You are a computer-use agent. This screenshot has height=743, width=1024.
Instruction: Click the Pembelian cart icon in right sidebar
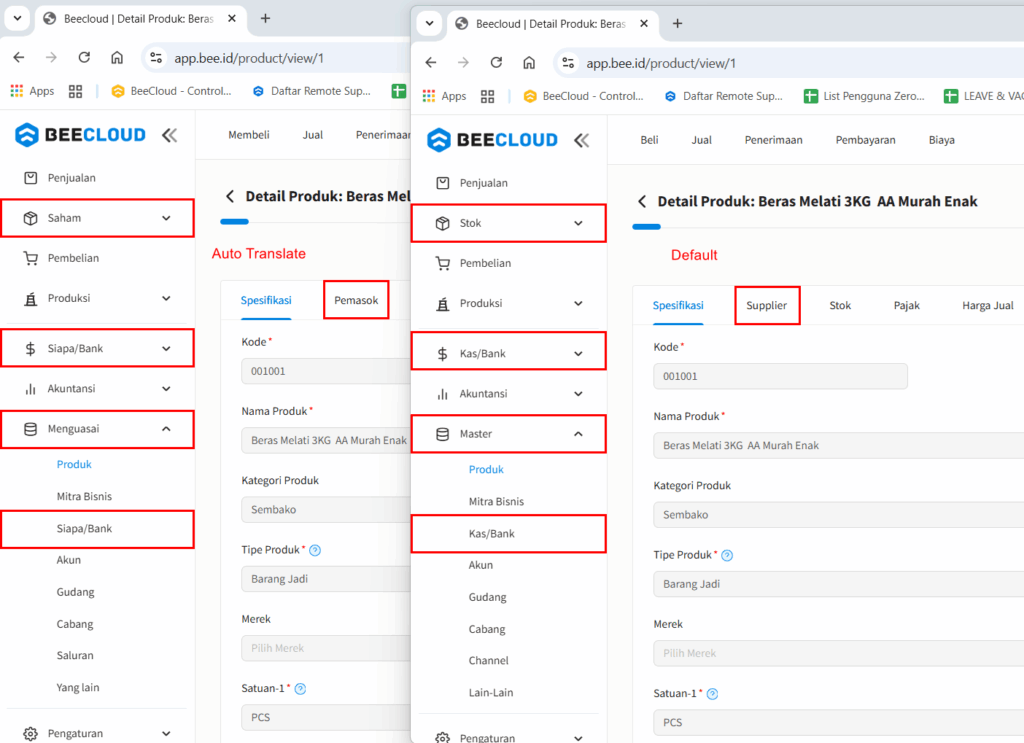443,264
